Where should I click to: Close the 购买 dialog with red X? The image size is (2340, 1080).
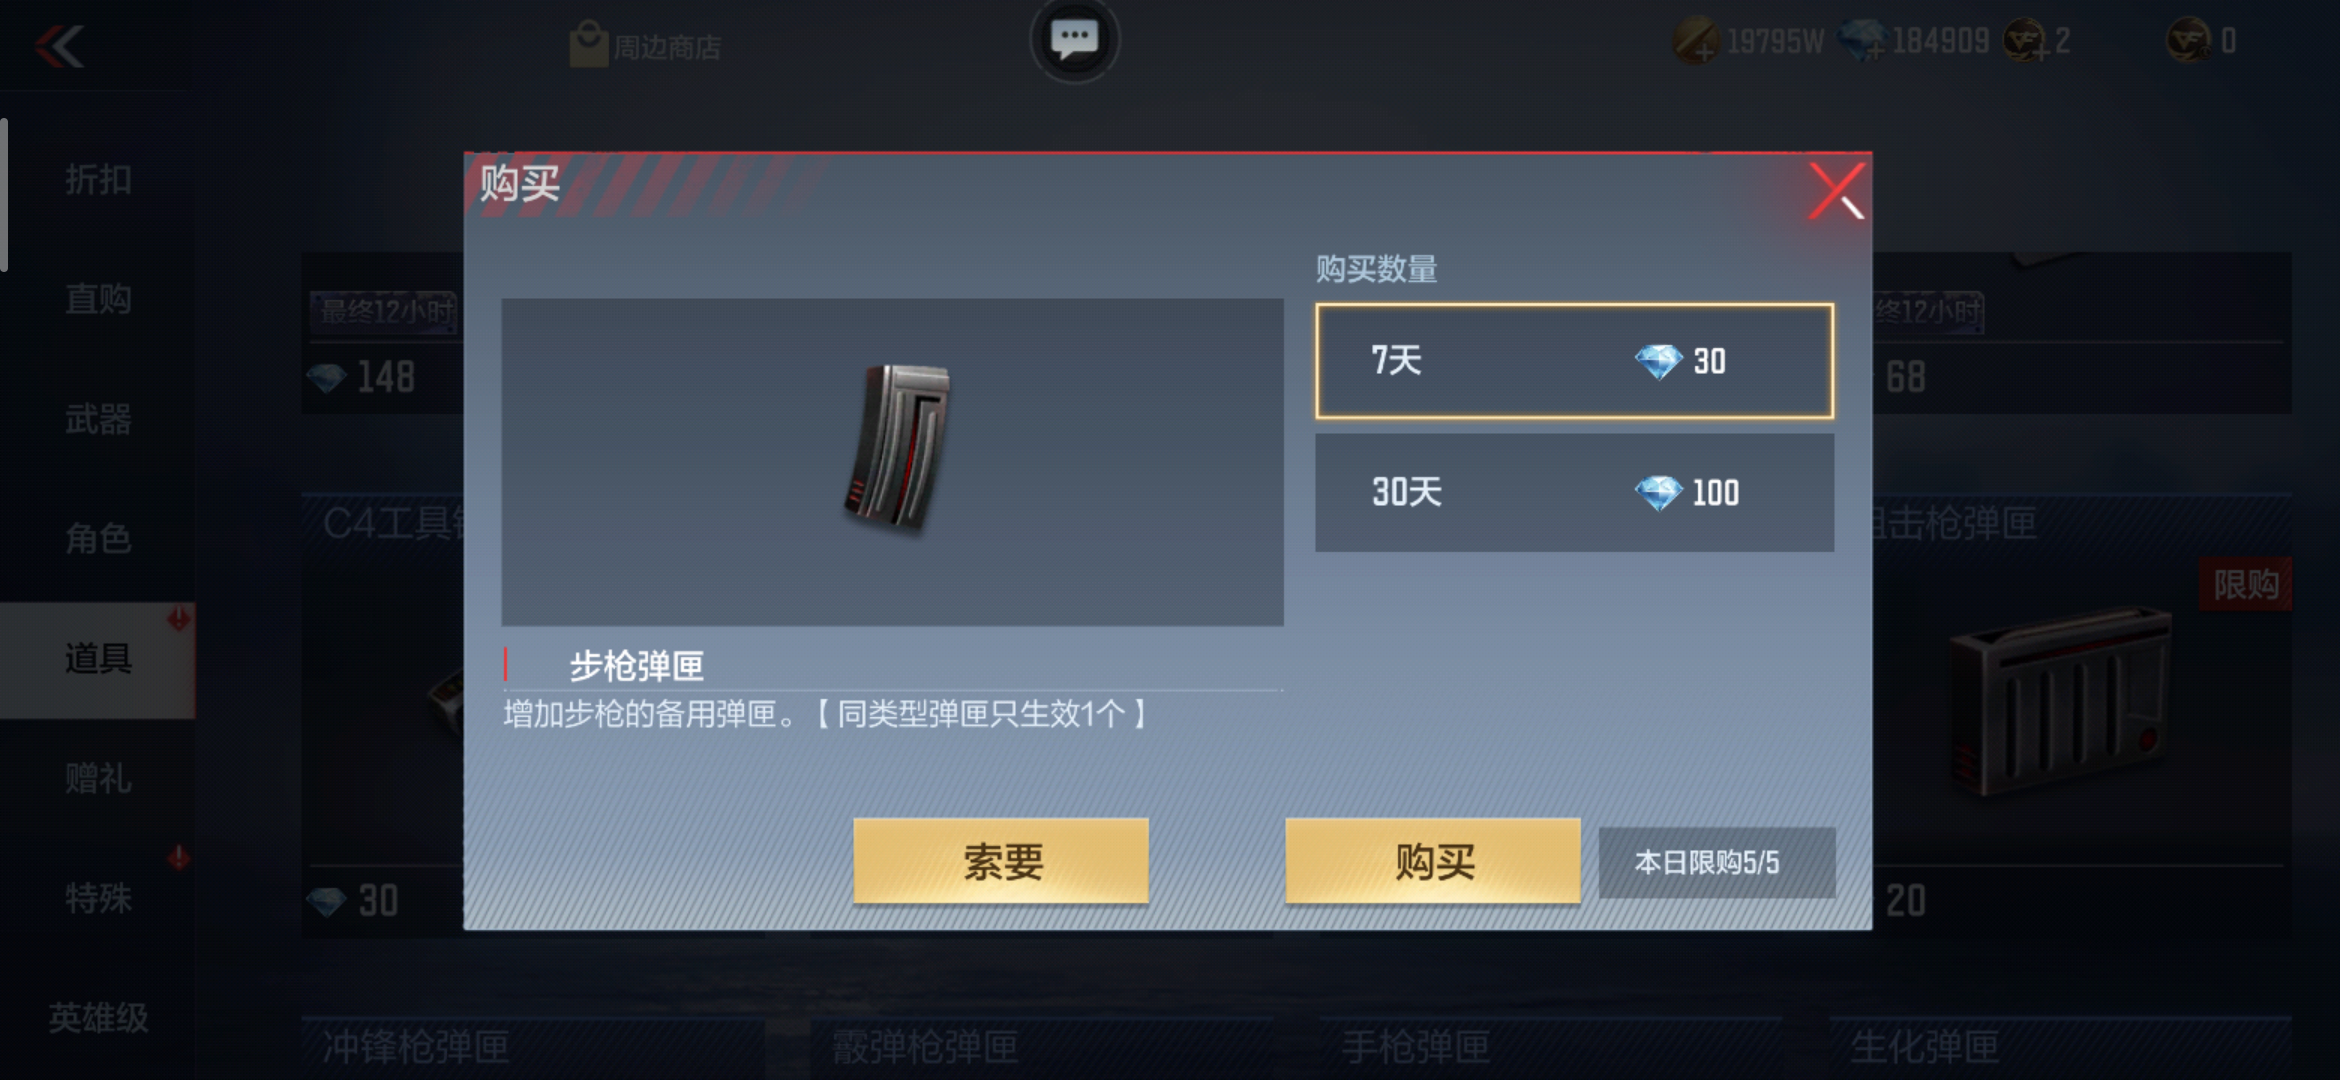pos(1836,191)
